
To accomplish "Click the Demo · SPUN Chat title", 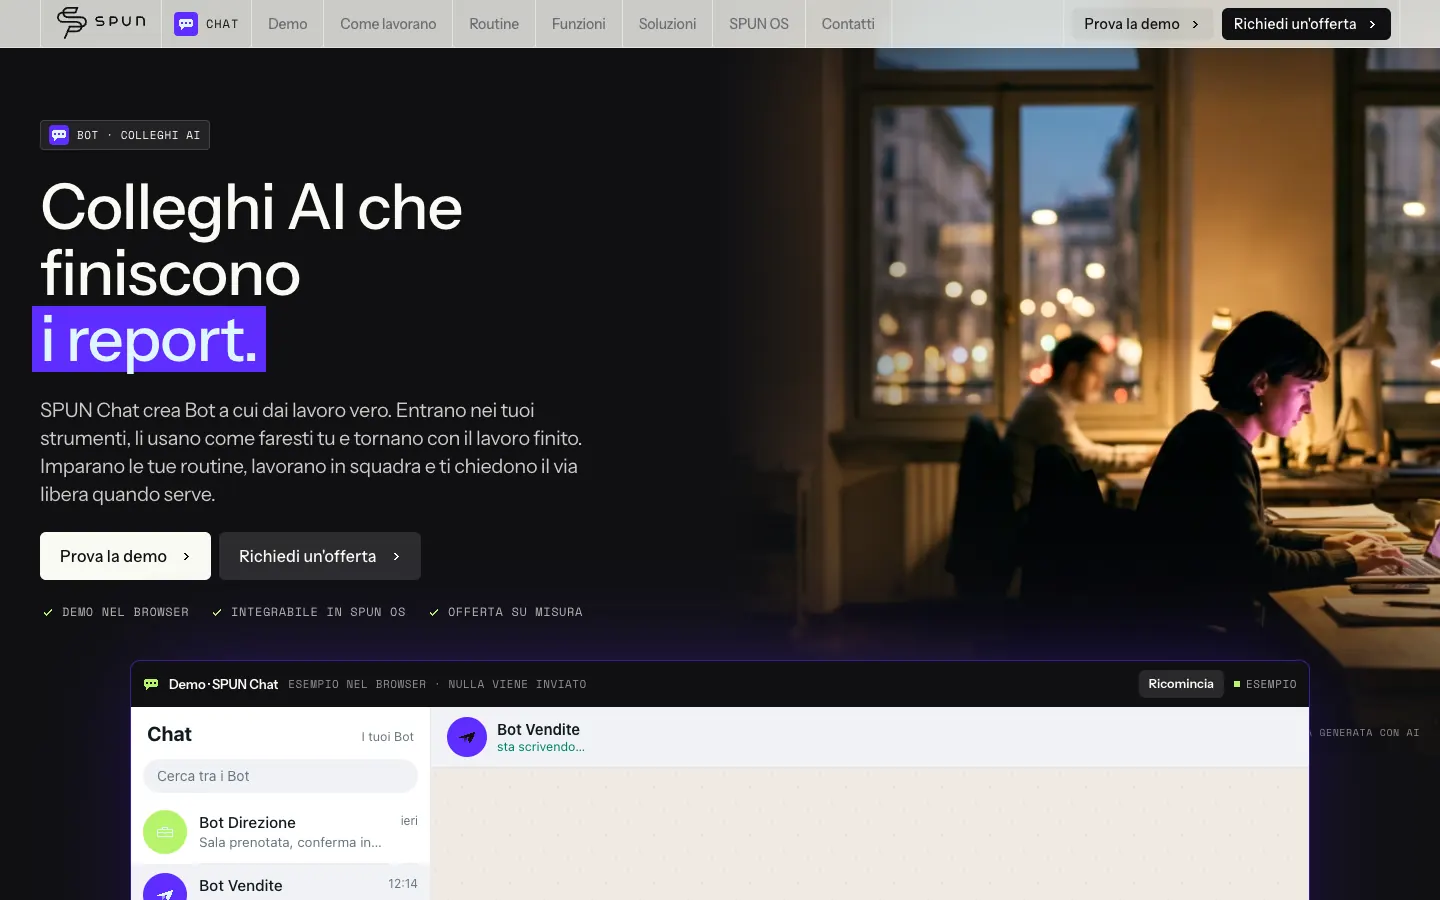I will pos(223,684).
